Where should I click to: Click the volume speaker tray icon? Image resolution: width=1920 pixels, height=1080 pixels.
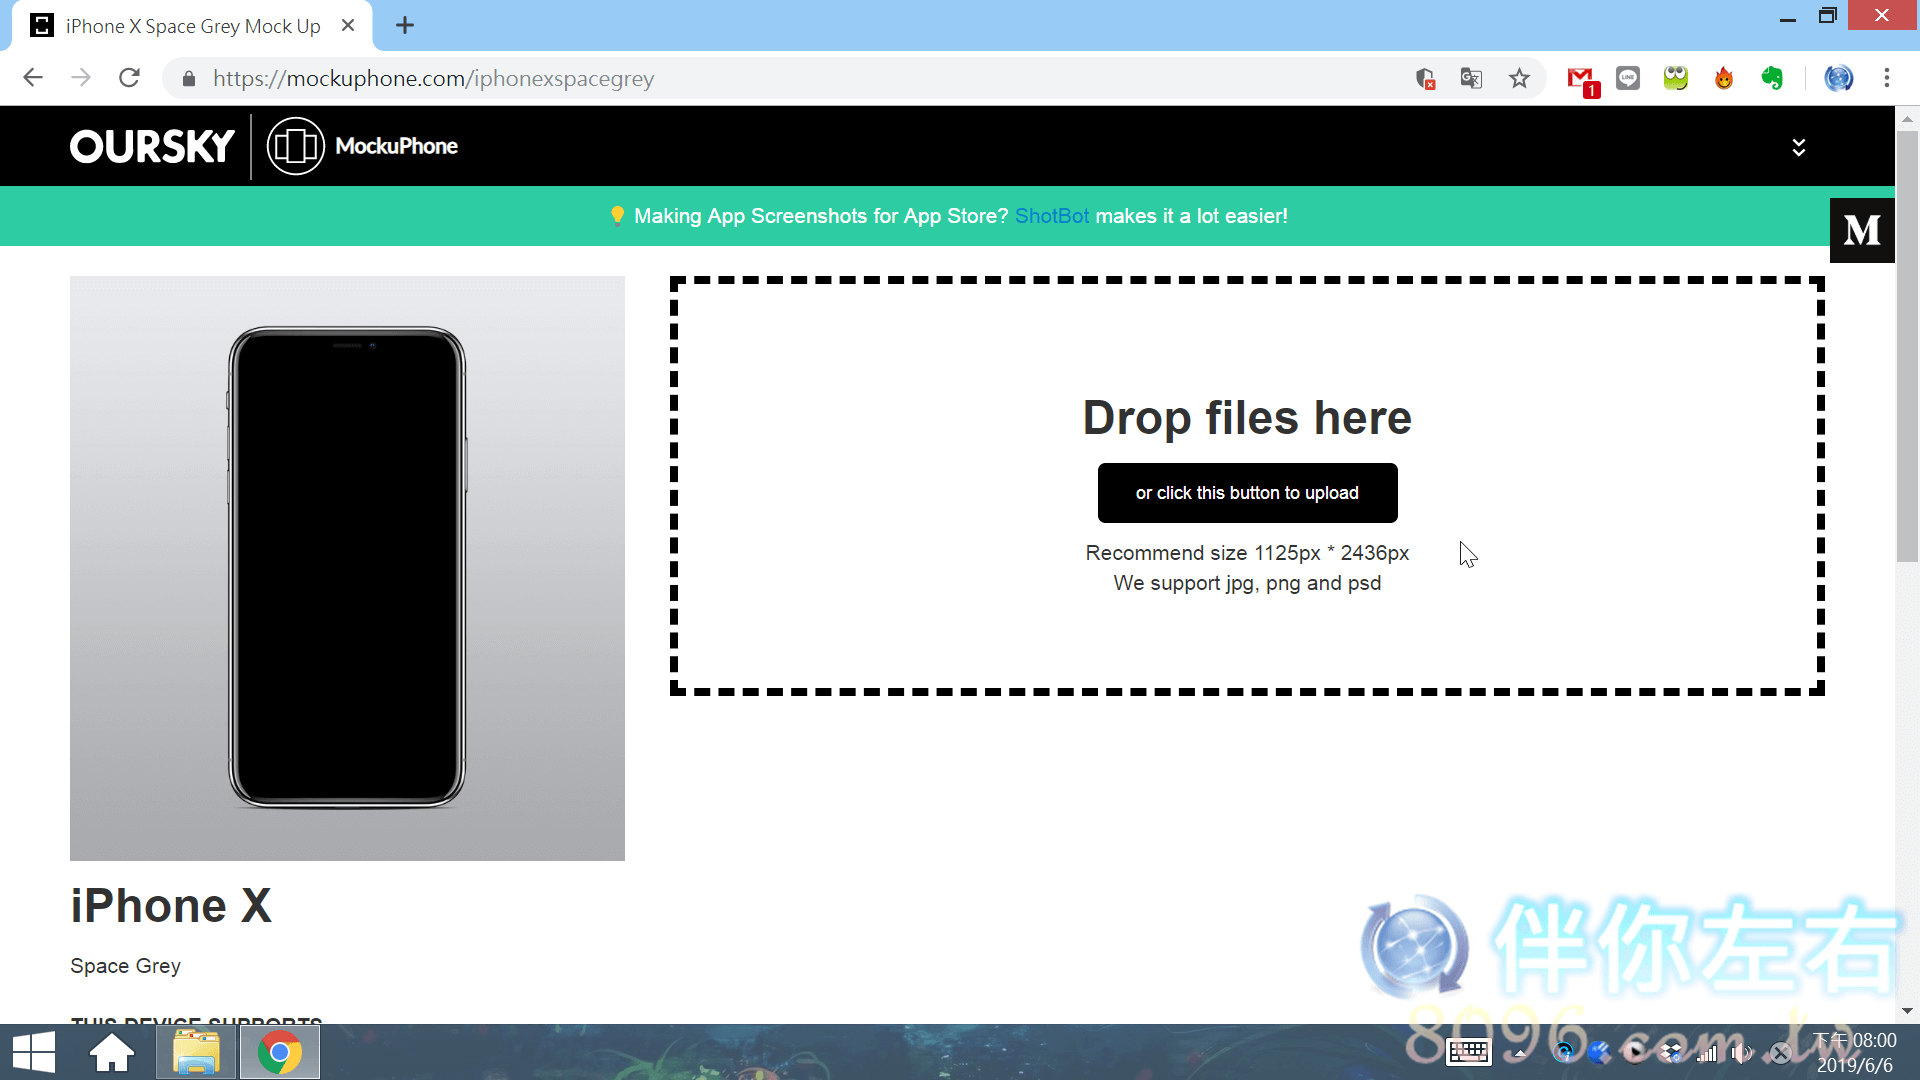[x=1742, y=1053]
